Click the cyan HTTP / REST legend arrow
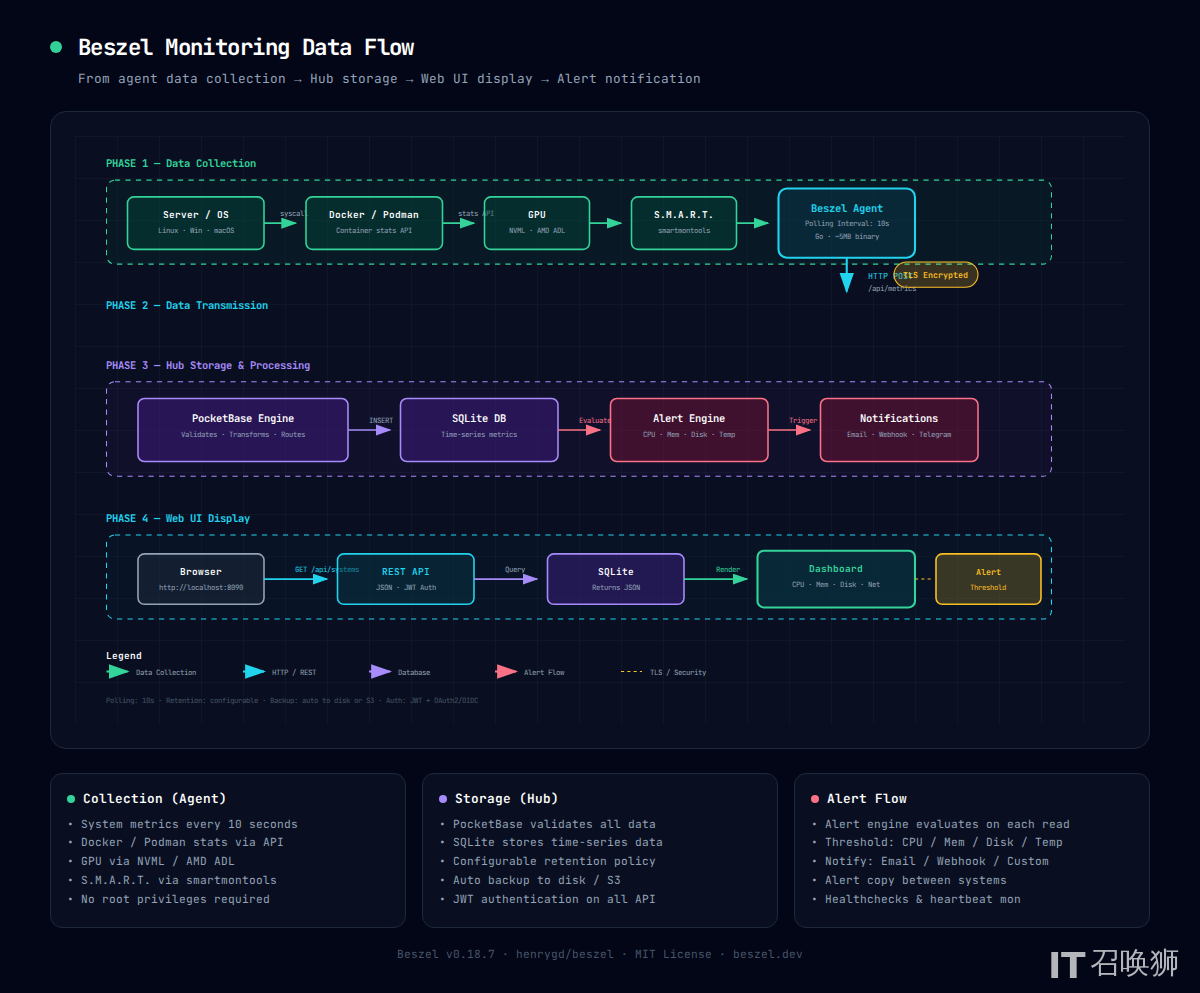 (254, 672)
